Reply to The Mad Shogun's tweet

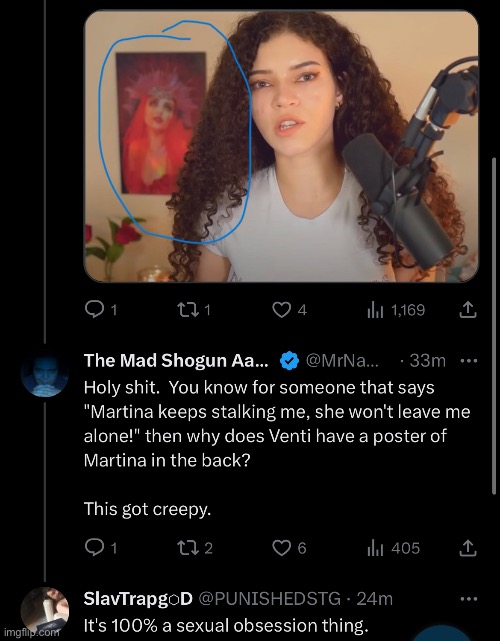tap(101, 548)
